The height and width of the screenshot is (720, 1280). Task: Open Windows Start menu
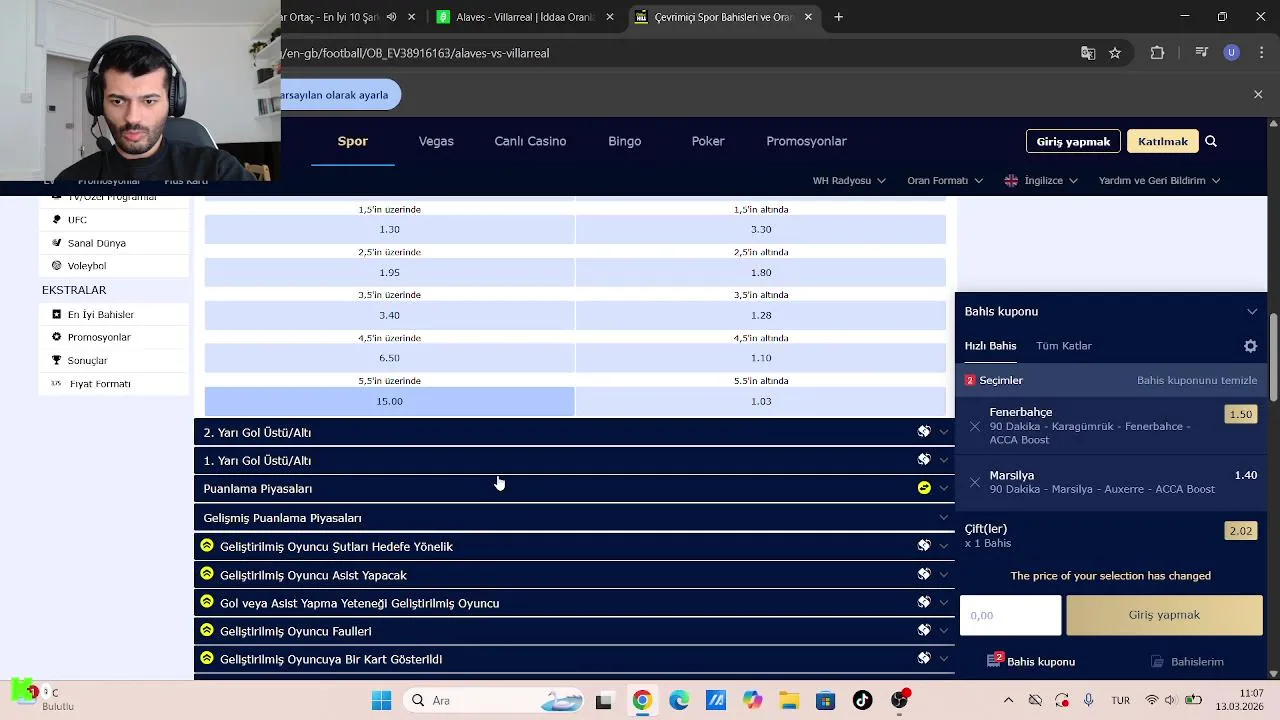pyautogui.click(x=381, y=701)
